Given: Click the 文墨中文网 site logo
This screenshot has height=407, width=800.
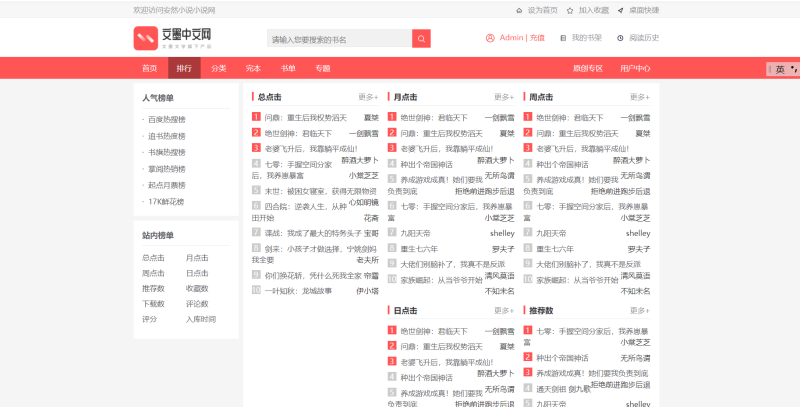Looking at the screenshot, I should (172, 38).
